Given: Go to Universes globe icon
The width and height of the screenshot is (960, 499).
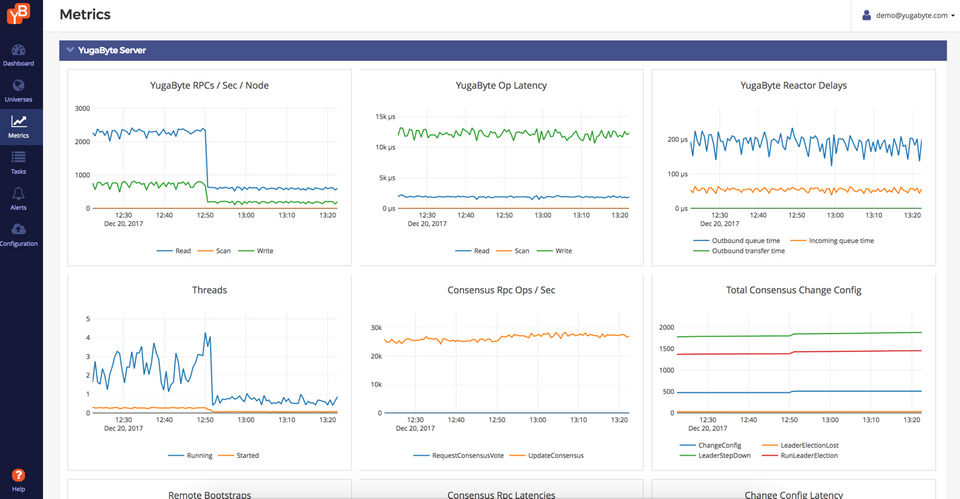Looking at the screenshot, I should coord(18,87).
